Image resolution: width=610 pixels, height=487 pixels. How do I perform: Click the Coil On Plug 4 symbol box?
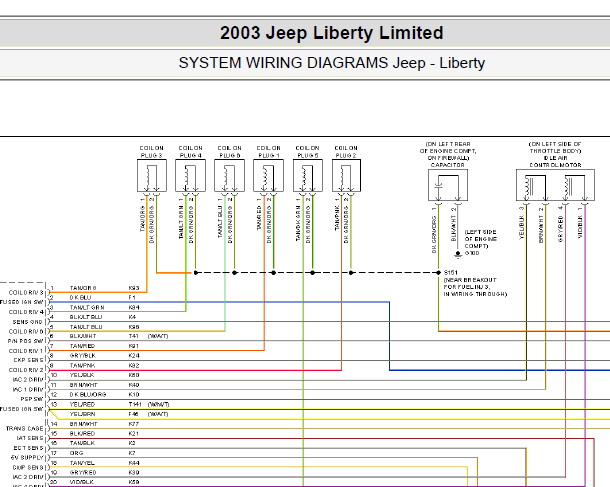point(191,175)
